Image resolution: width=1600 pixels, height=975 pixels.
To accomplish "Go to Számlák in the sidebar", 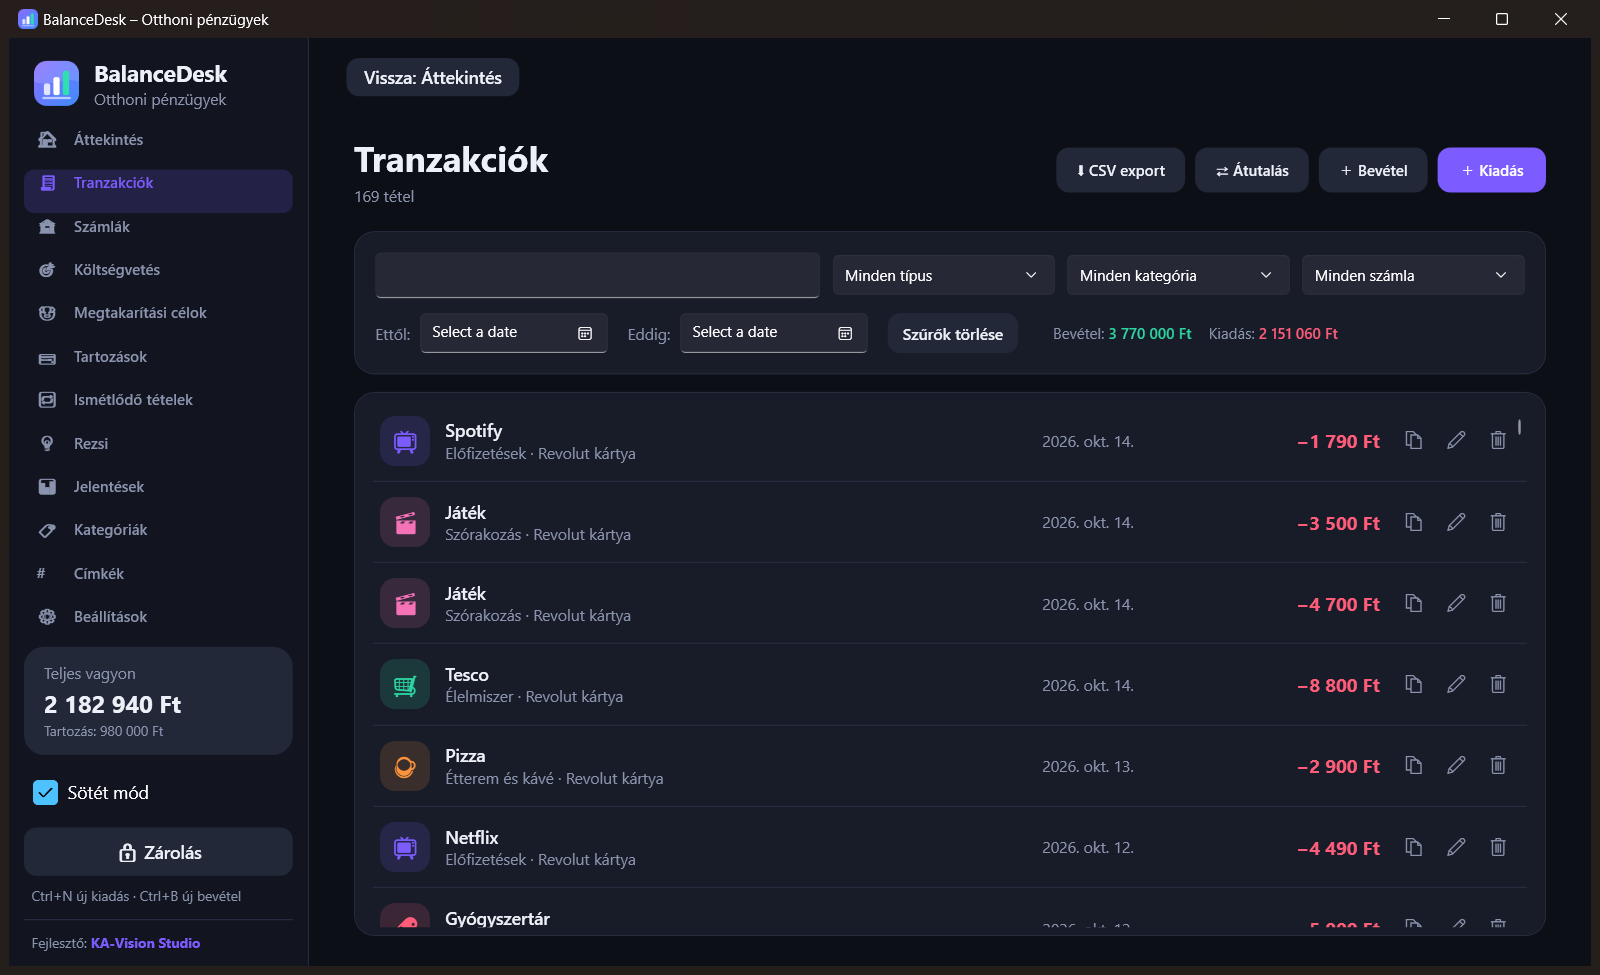I will (x=158, y=227).
